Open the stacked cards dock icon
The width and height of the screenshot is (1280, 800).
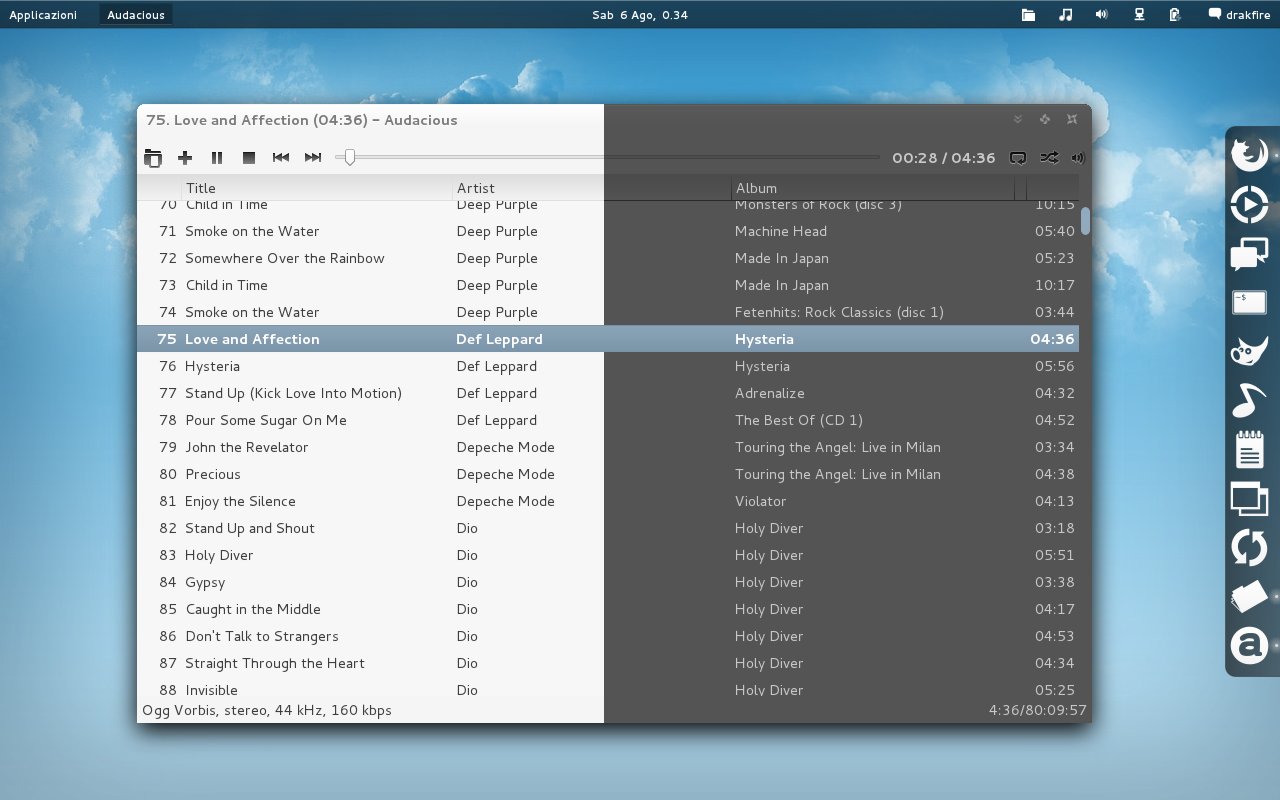(1249, 597)
